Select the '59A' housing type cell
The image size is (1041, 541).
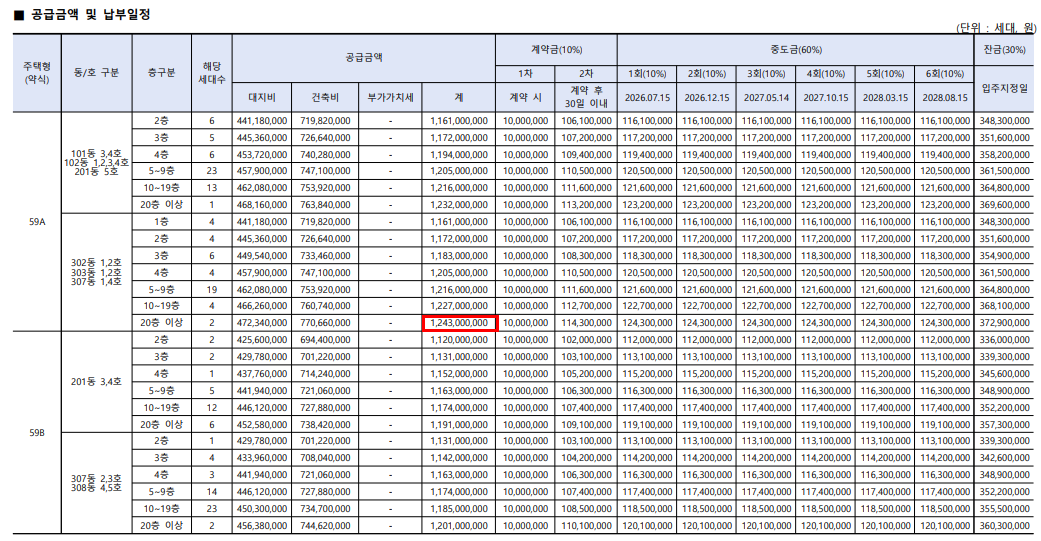coord(37,222)
